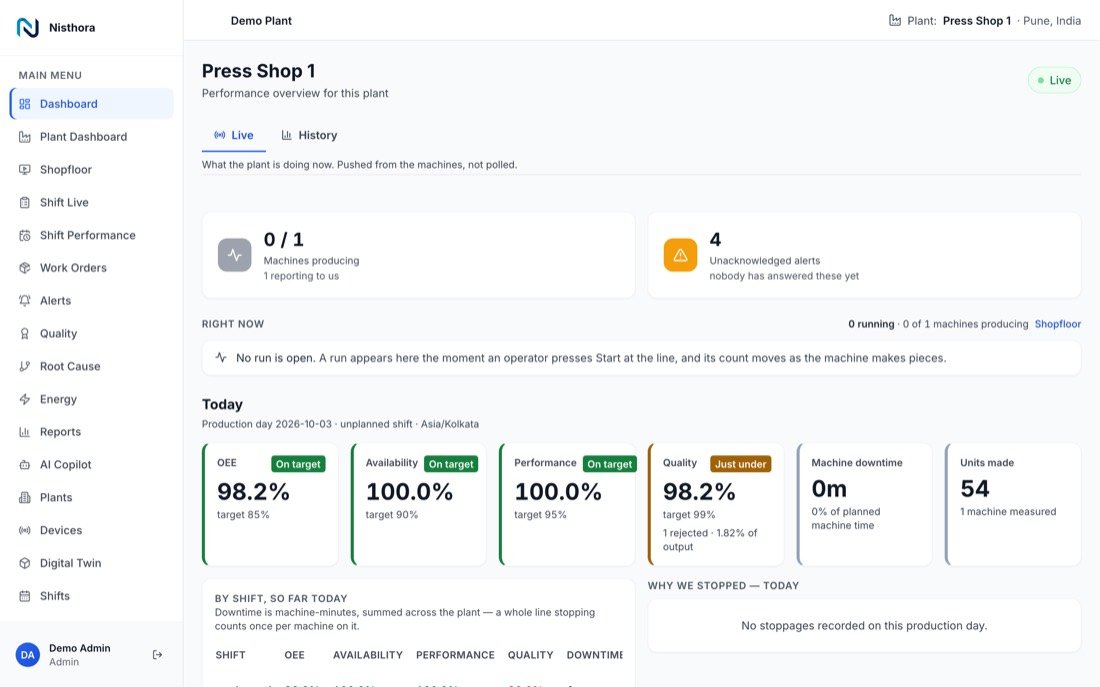Click the 'Production day 2026-10-03' text
The image size is (1100, 687).
click(267, 424)
